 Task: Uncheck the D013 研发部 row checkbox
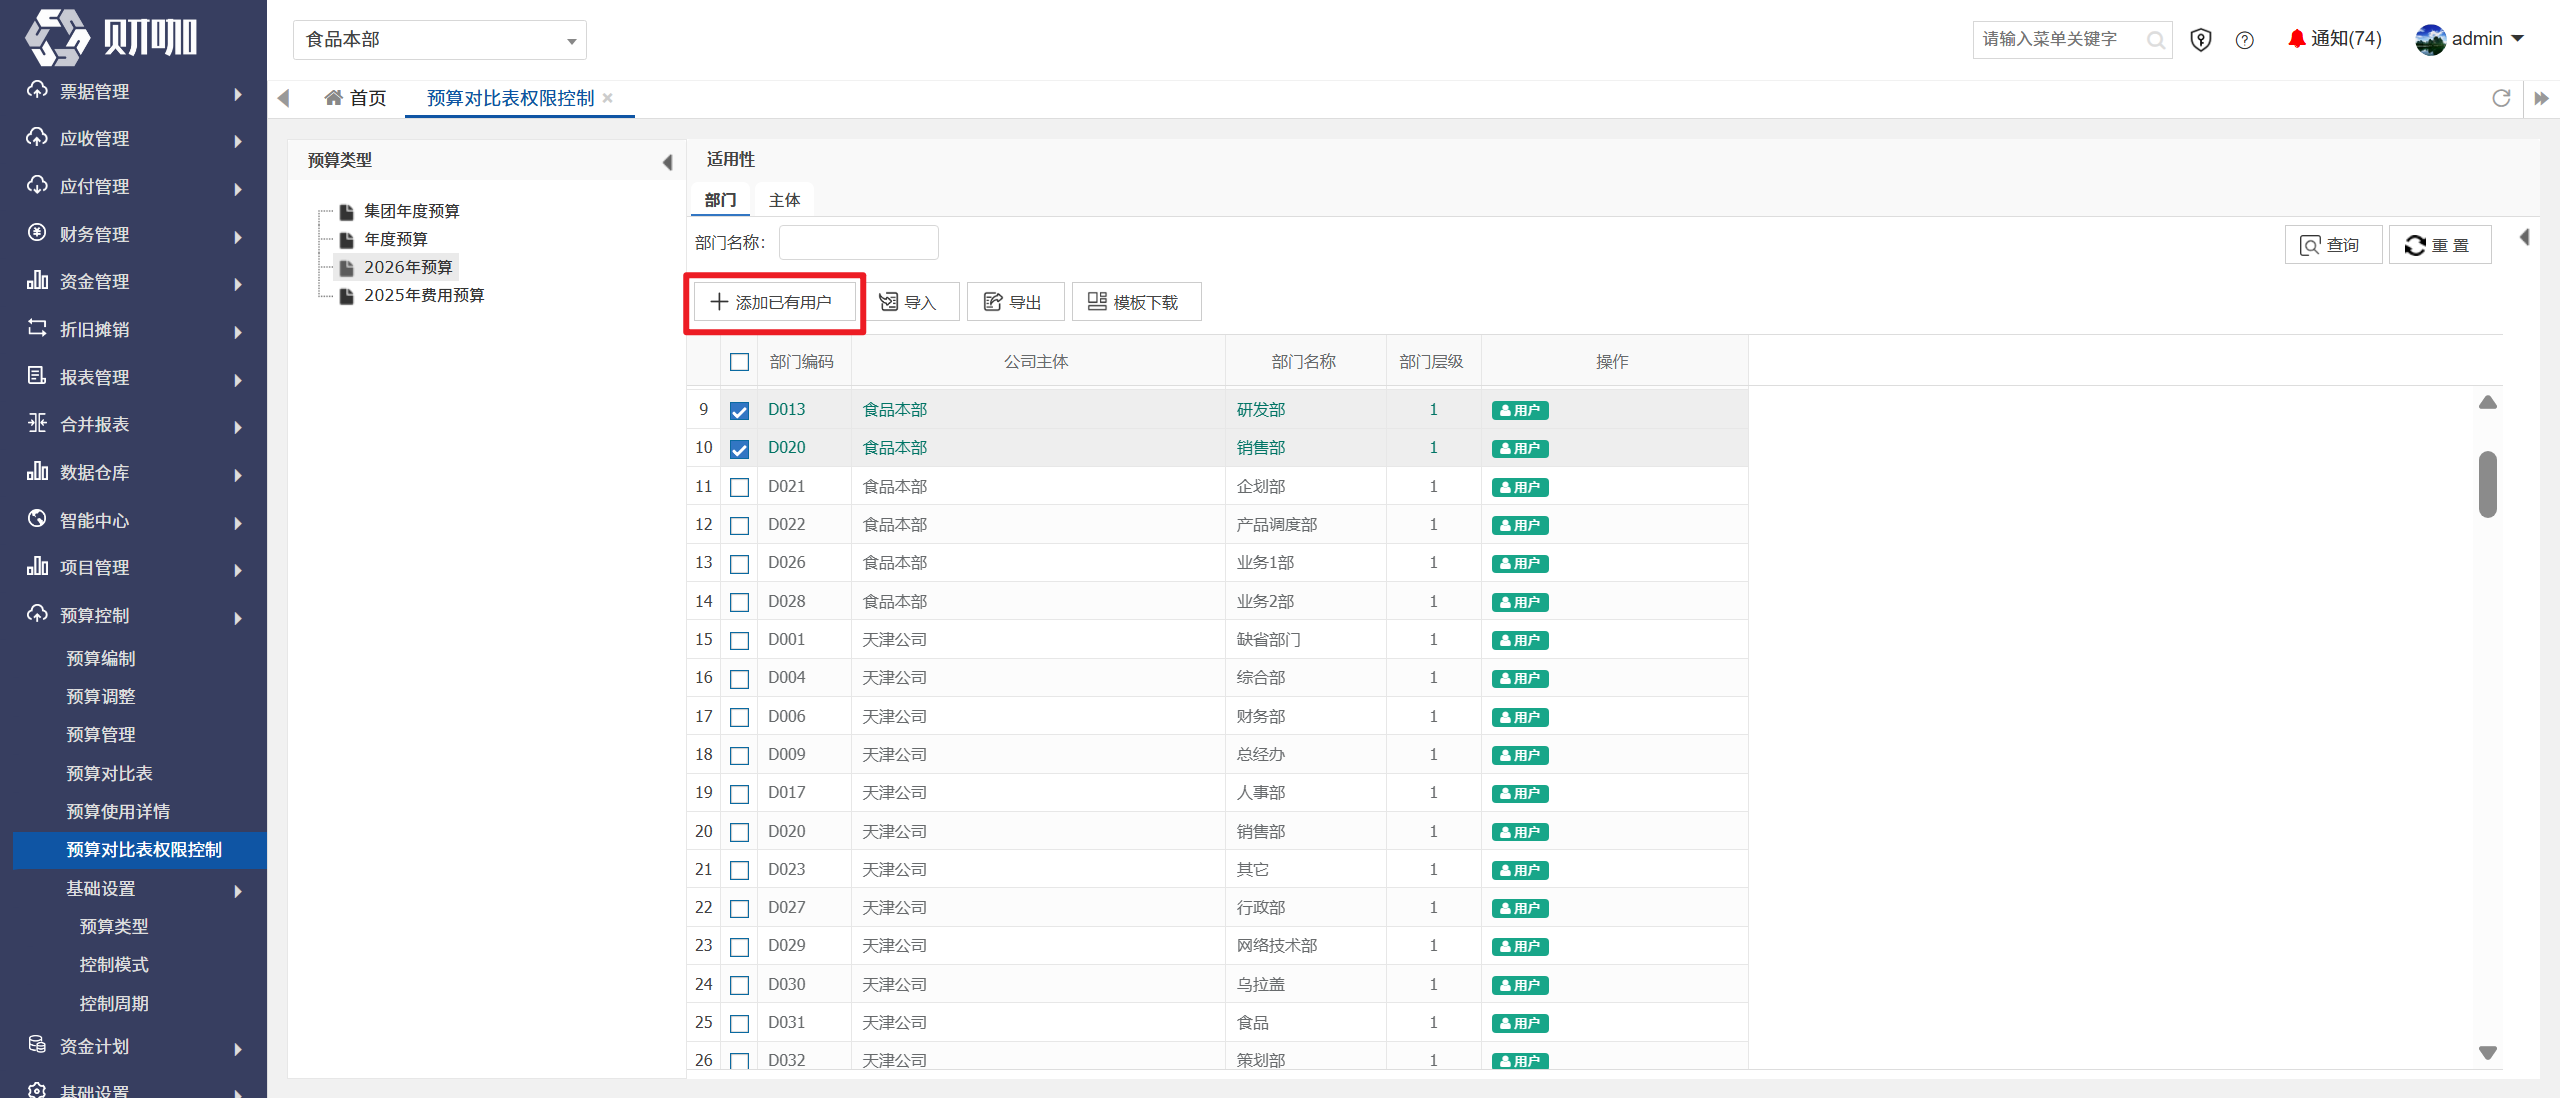[739, 411]
